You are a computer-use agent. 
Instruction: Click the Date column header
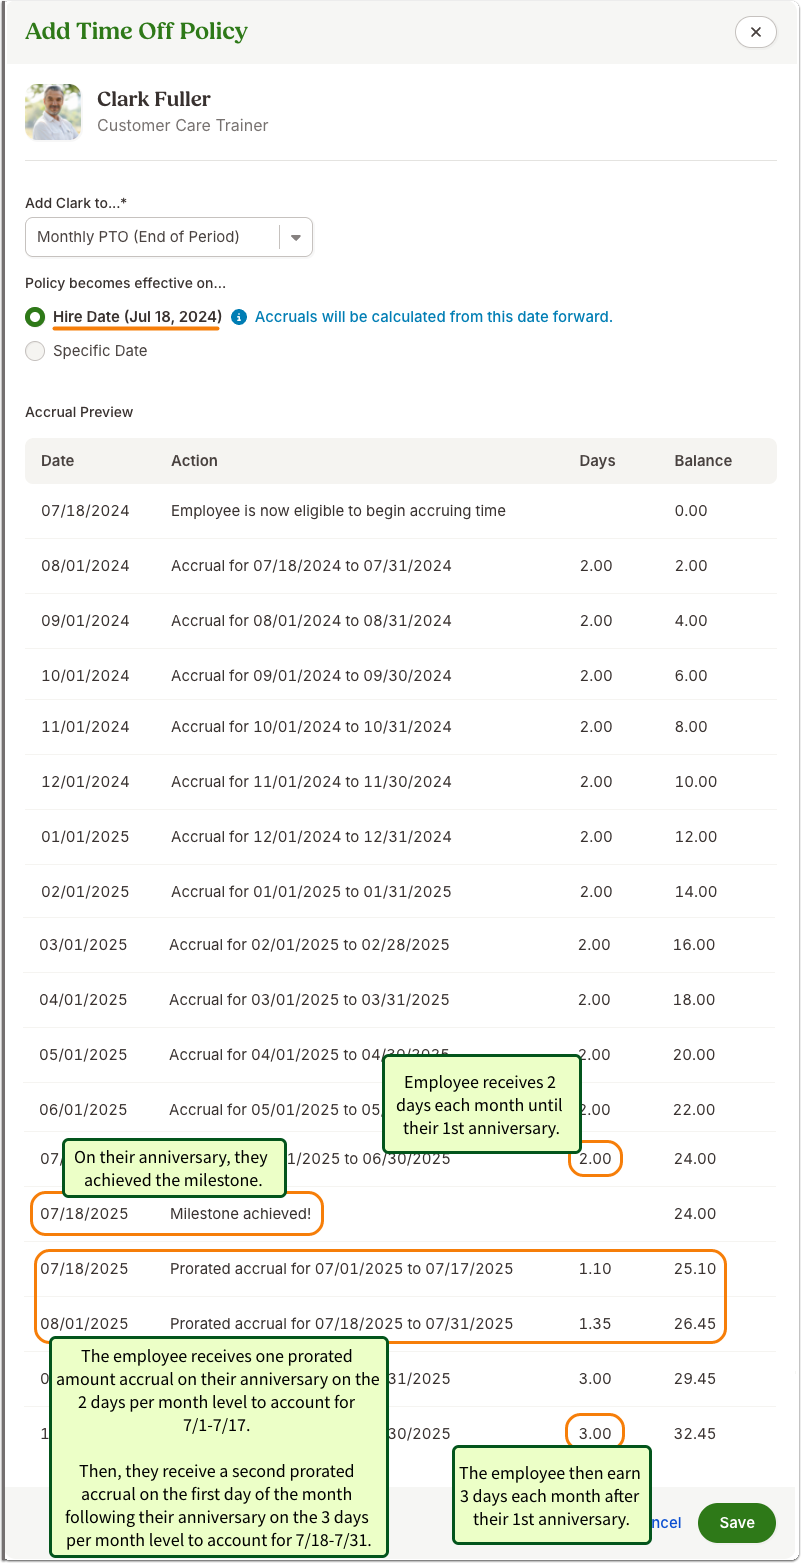(58, 461)
